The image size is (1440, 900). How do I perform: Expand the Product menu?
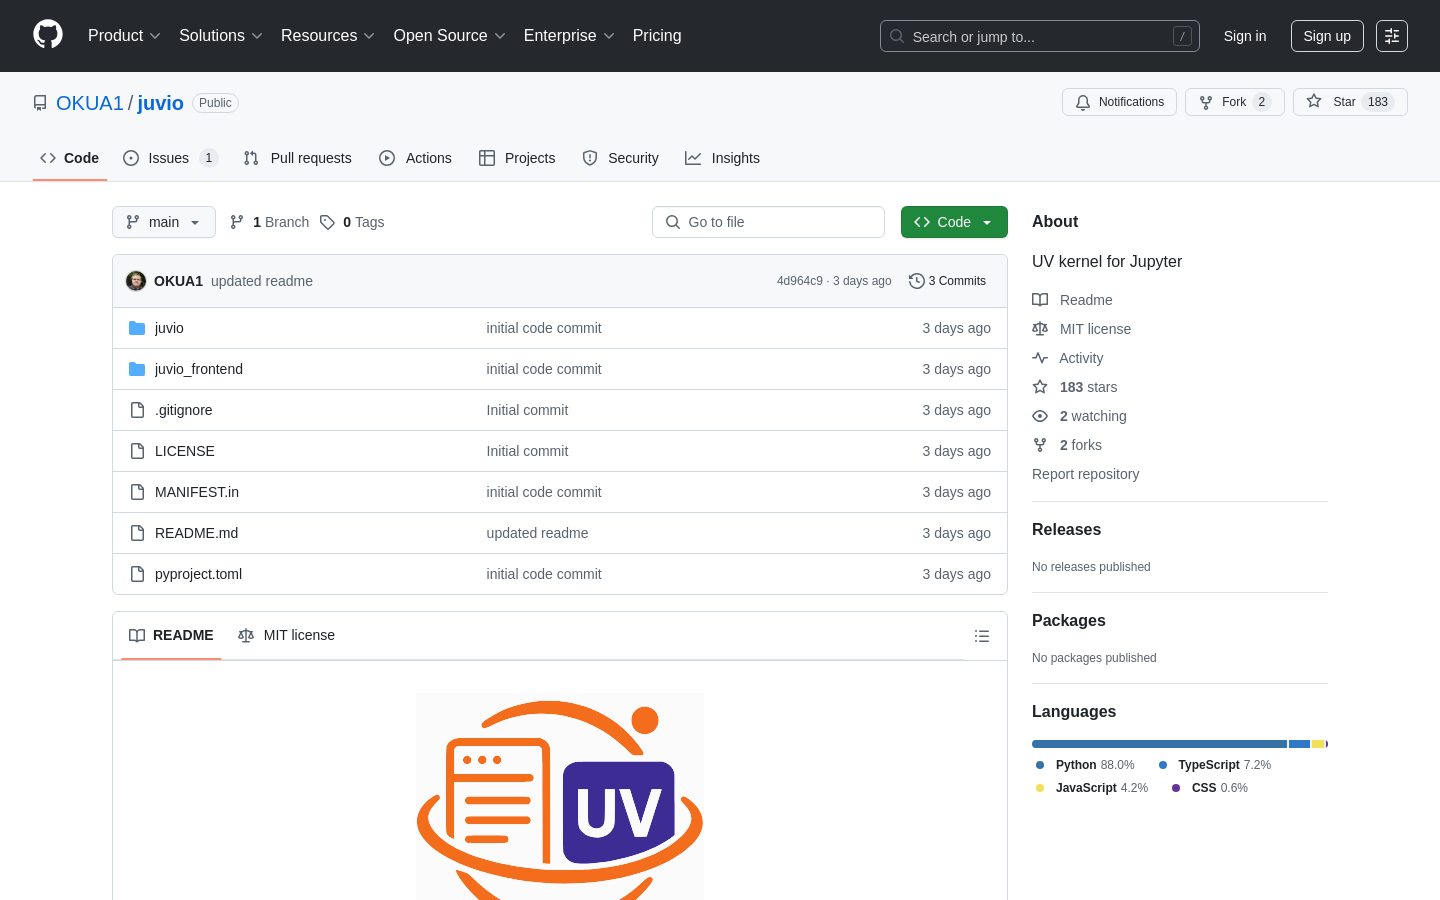[124, 36]
